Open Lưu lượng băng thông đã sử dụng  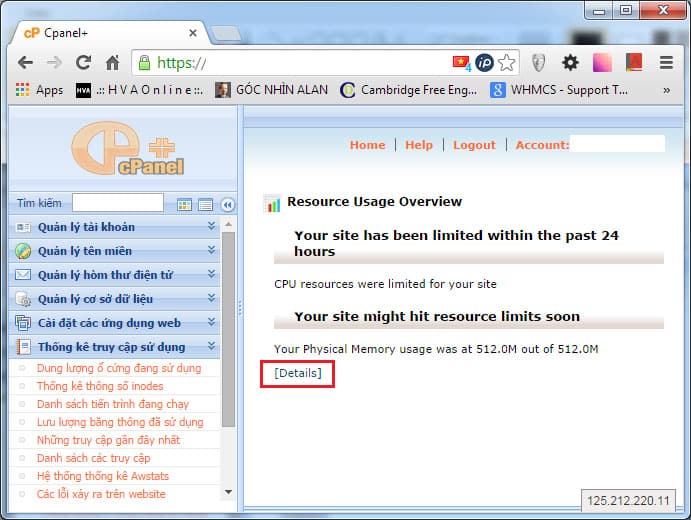click(x=120, y=422)
